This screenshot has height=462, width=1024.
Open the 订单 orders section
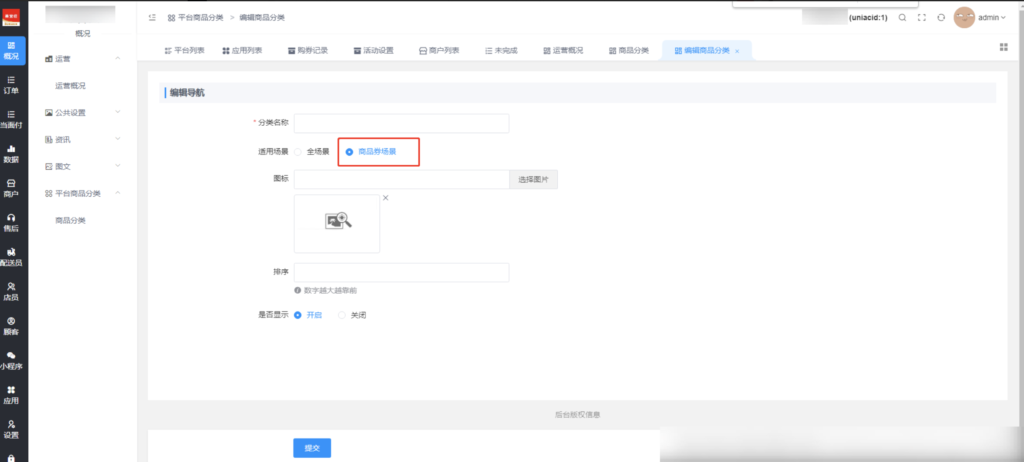coord(12,85)
